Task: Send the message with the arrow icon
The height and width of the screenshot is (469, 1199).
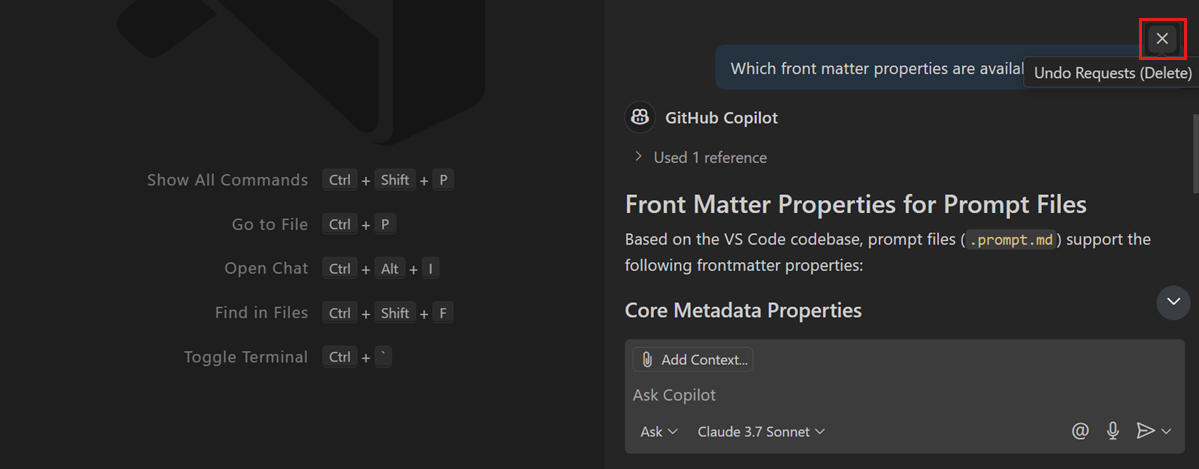Action: point(1145,431)
